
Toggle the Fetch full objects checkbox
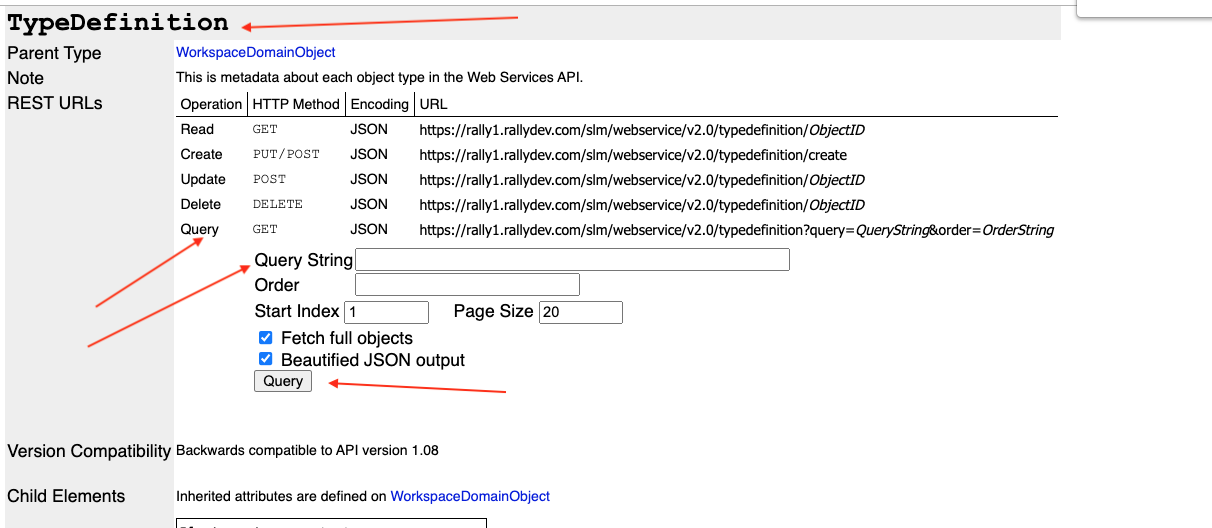click(265, 338)
